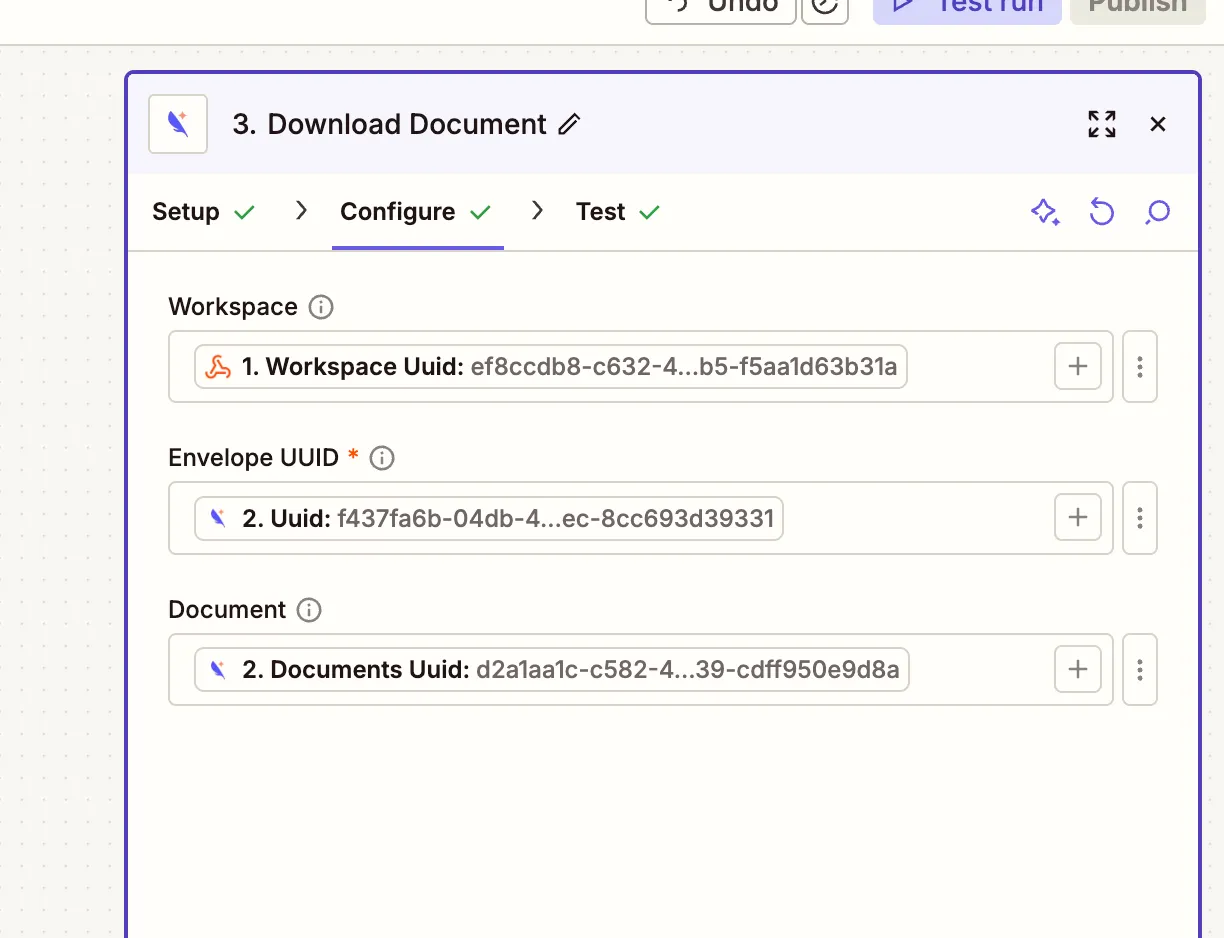
Task: Insert data into Workspace via plus icon
Action: tap(1077, 366)
